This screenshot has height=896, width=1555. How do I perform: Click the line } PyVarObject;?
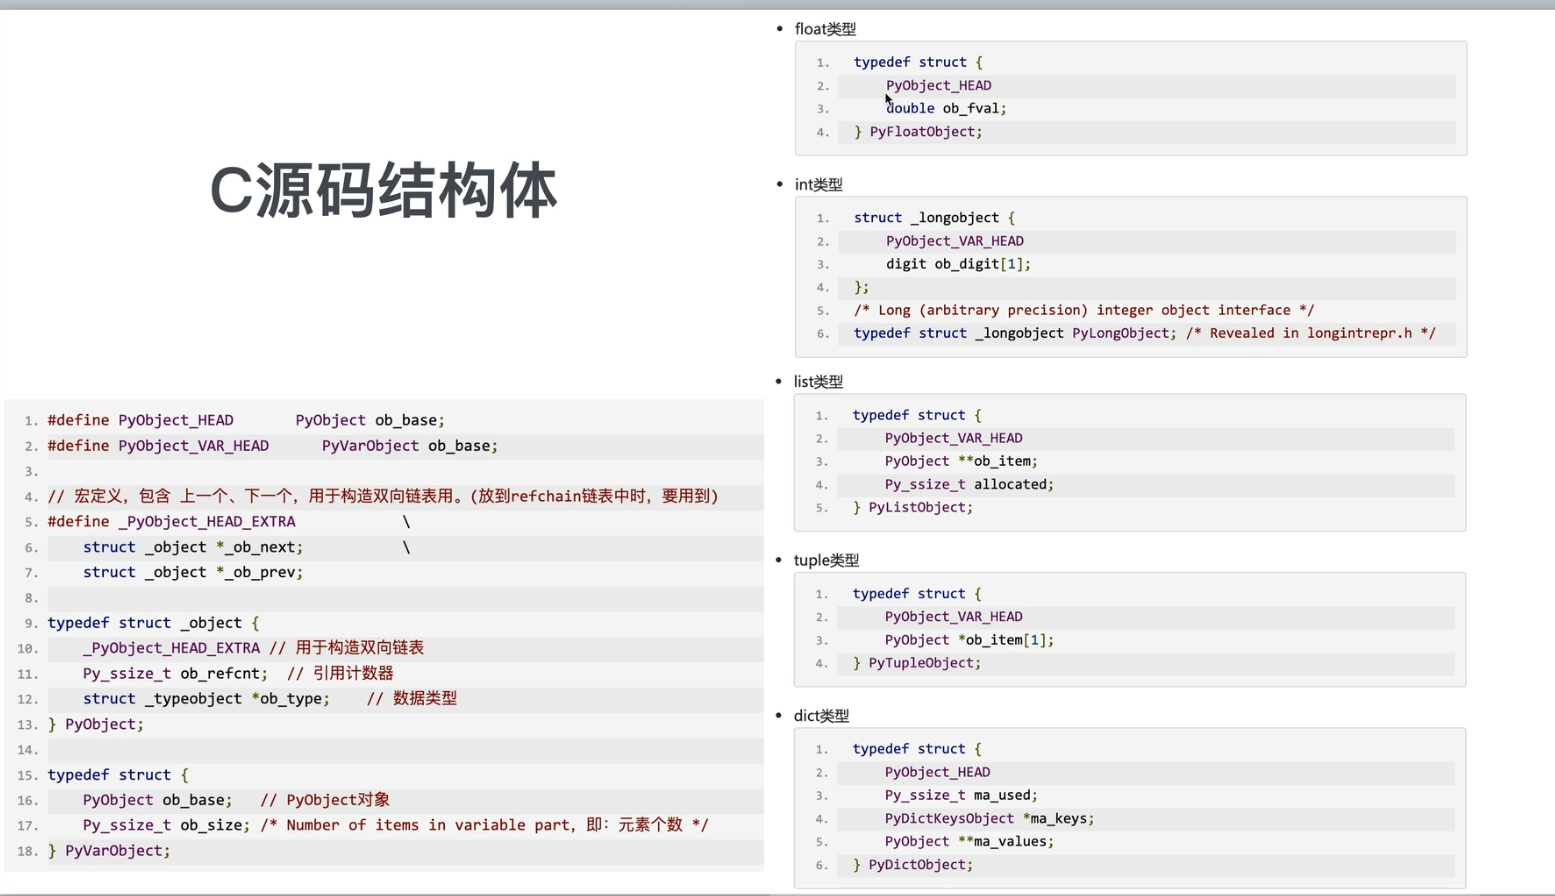109,851
